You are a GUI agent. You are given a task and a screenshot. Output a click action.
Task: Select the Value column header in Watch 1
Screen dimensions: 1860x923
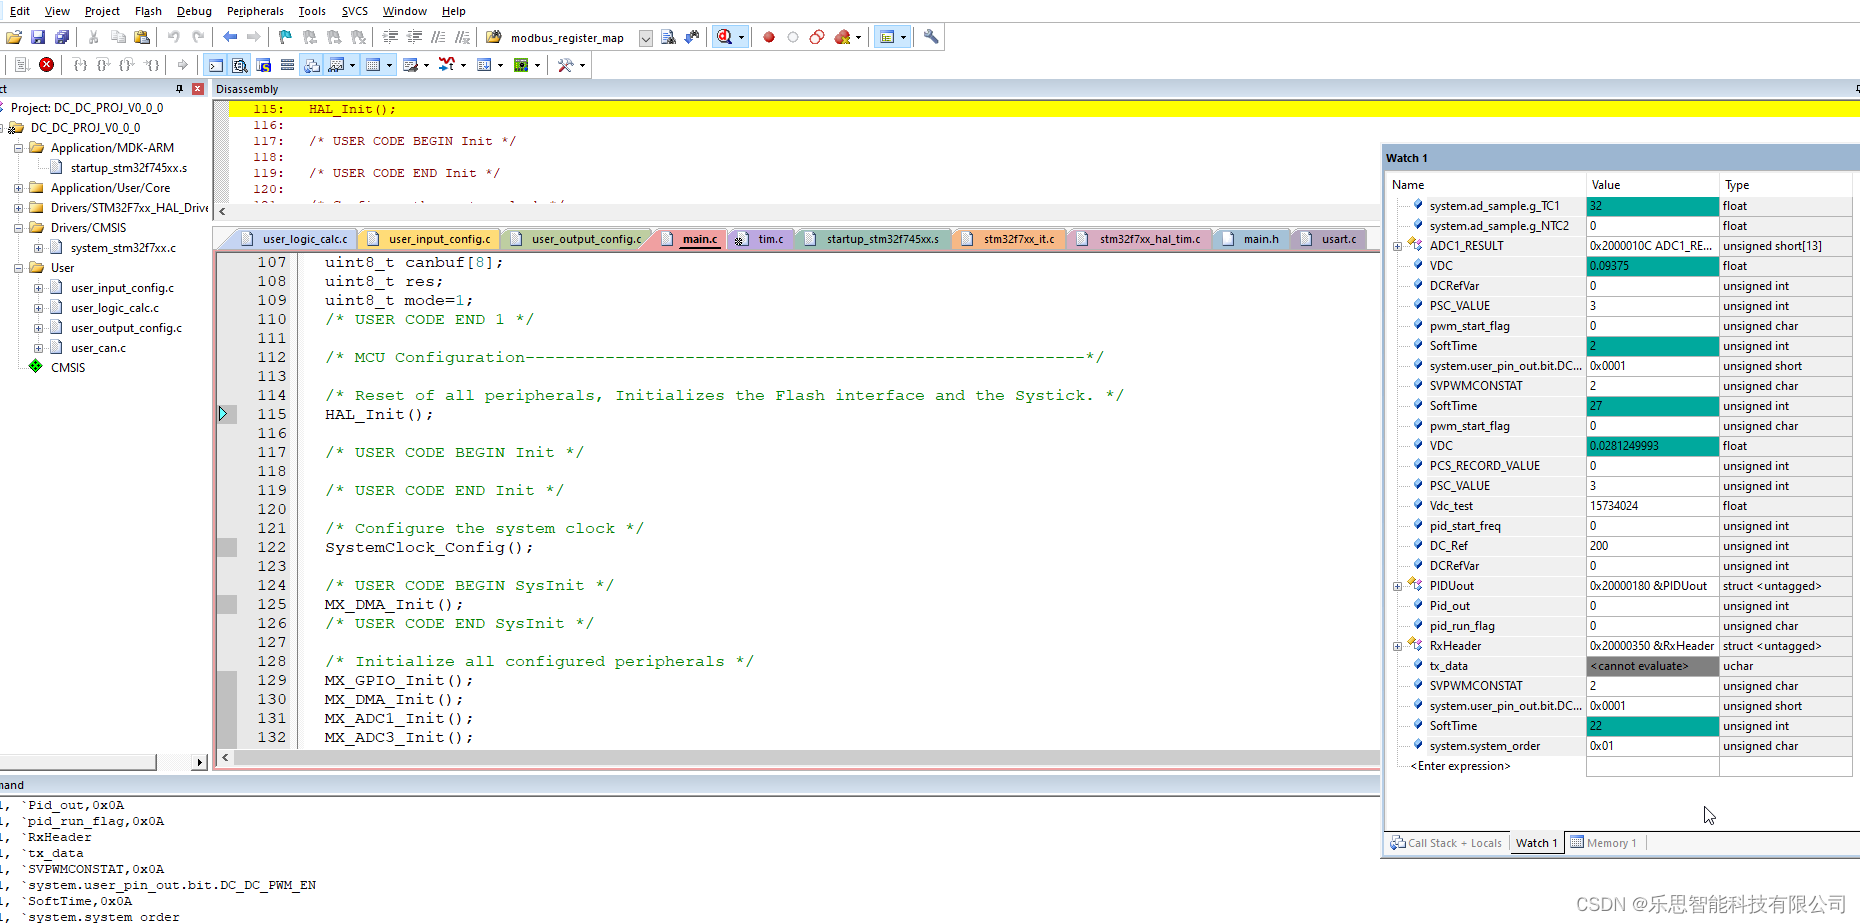1652,185
